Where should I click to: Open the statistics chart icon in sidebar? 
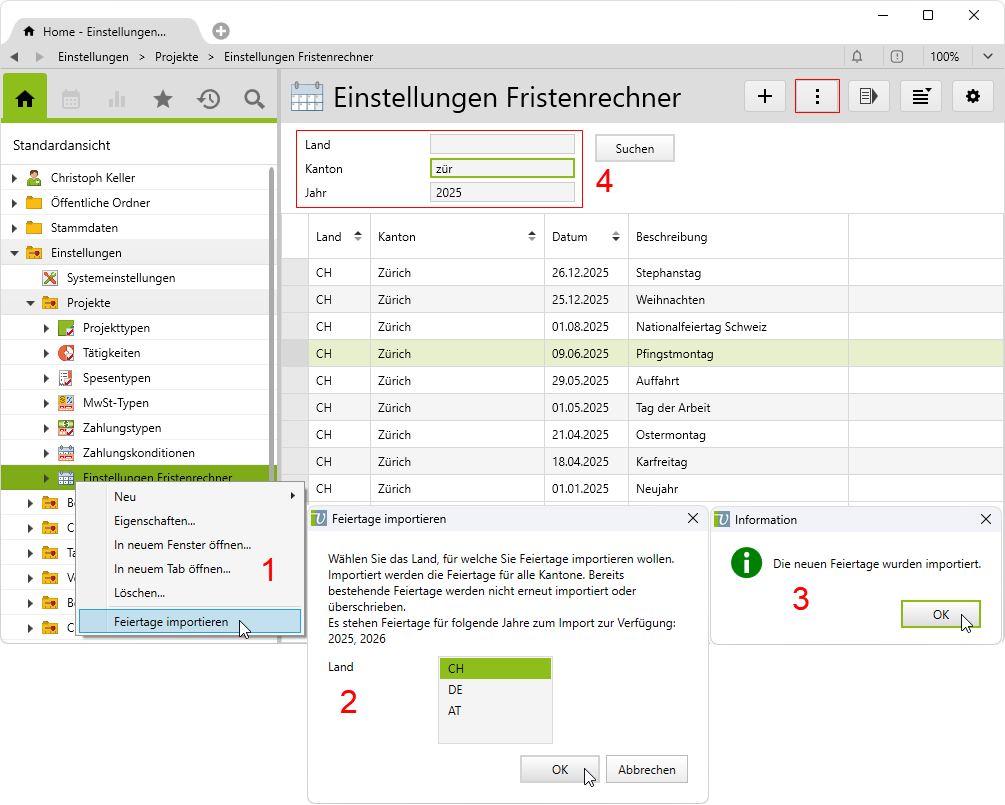[117, 98]
